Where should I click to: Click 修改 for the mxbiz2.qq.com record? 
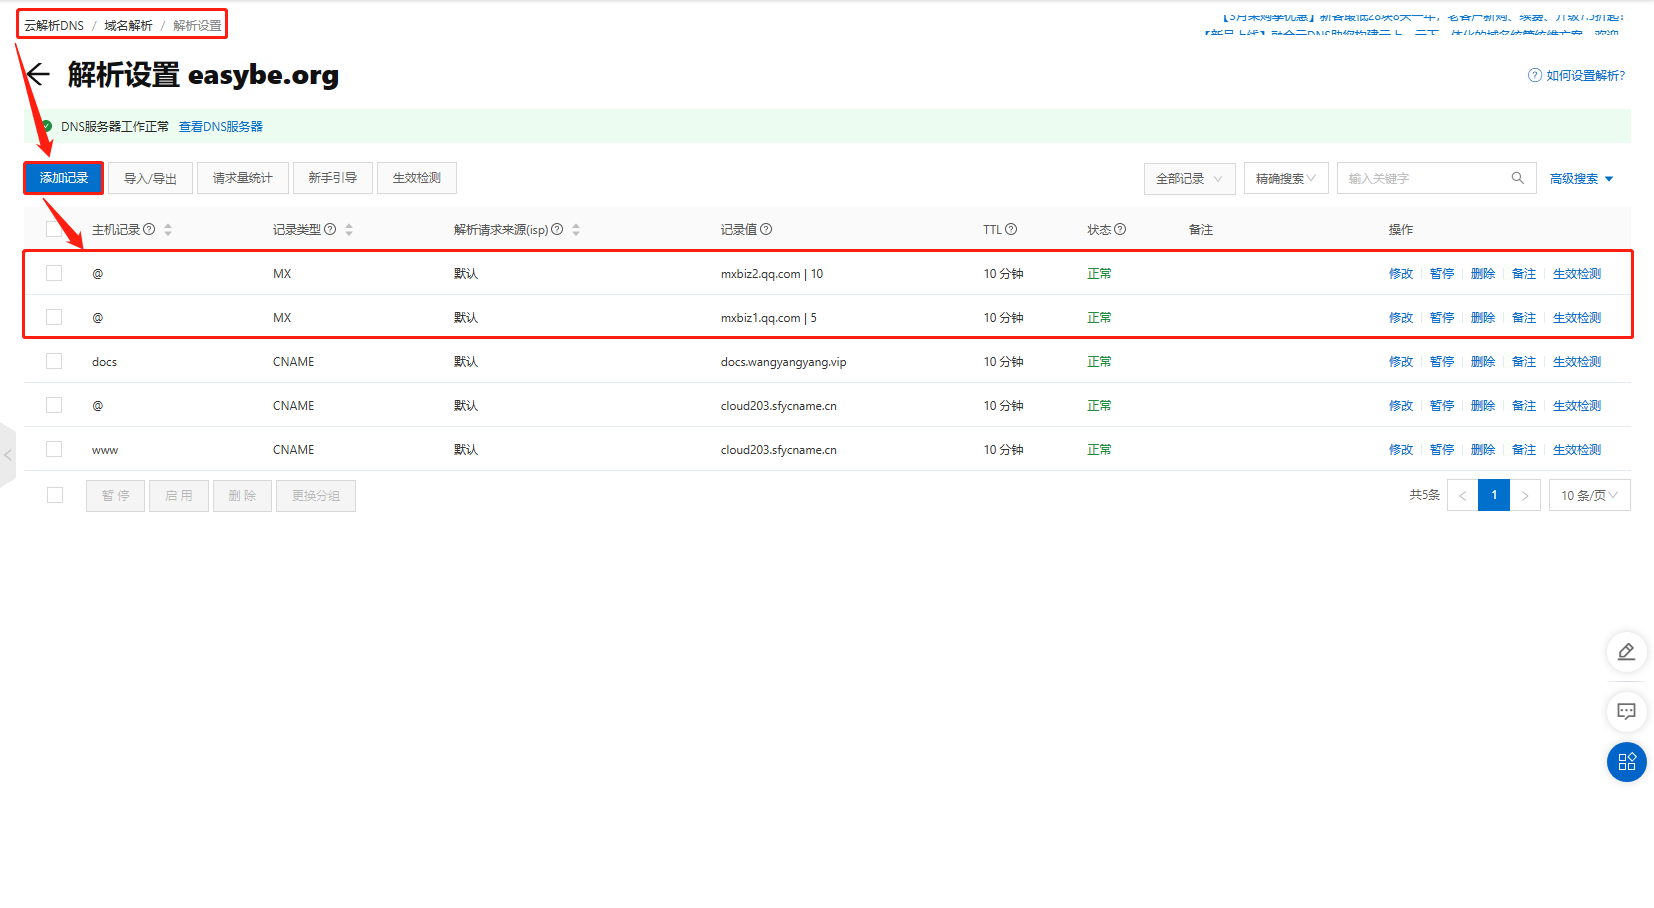tap(1400, 273)
